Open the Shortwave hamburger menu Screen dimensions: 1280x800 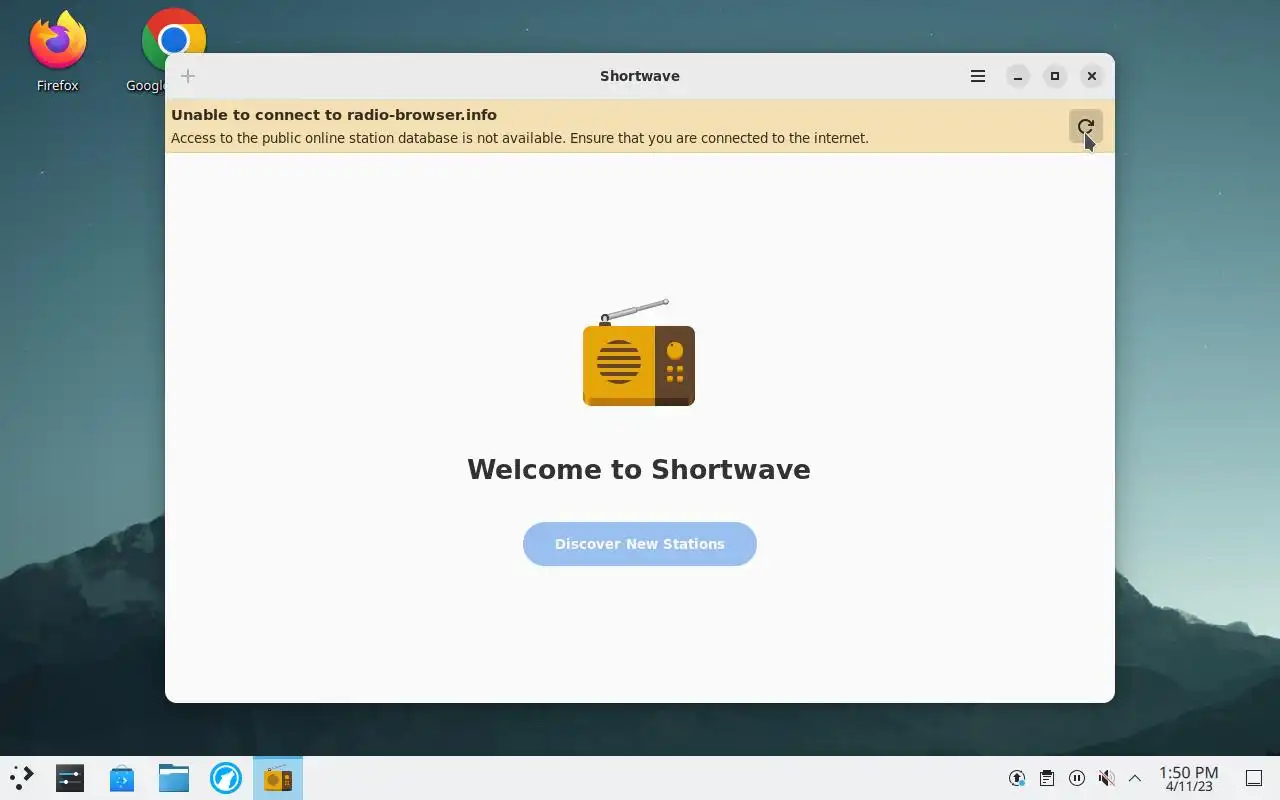(x=978, y=76)
